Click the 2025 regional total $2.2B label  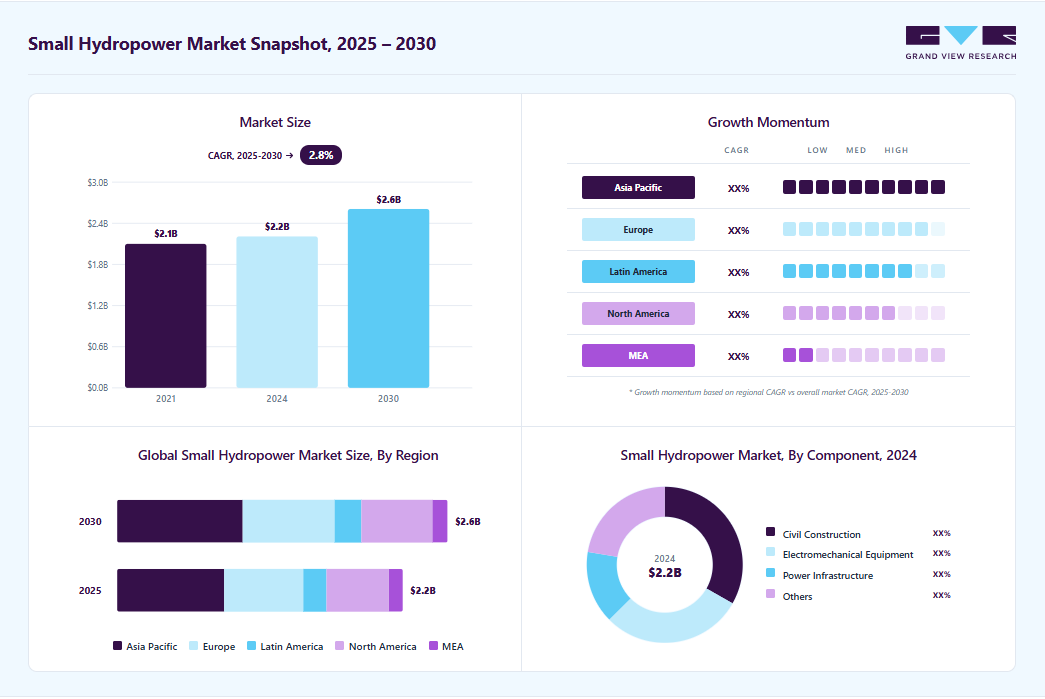tap(423, 590)
